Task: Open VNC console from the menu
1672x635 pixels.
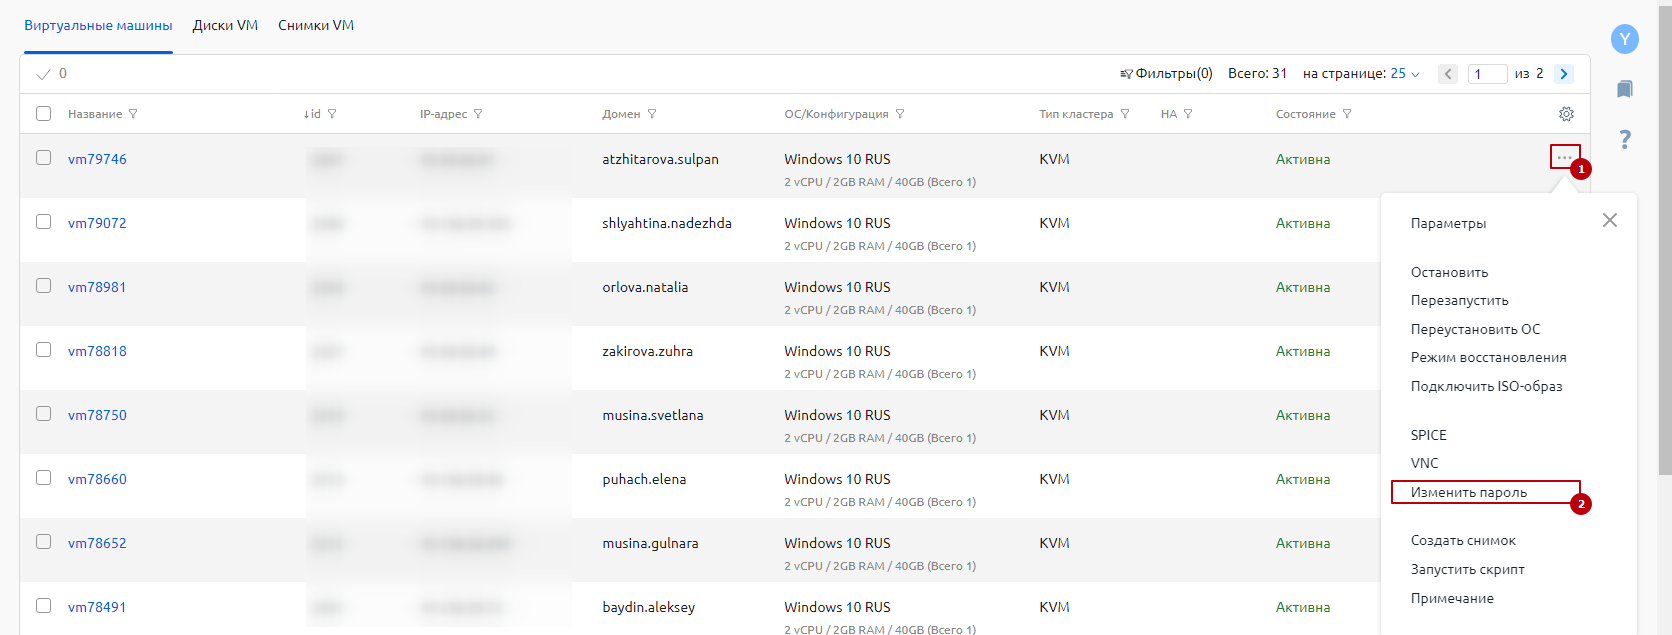Action: click(x=1424, y=463)
